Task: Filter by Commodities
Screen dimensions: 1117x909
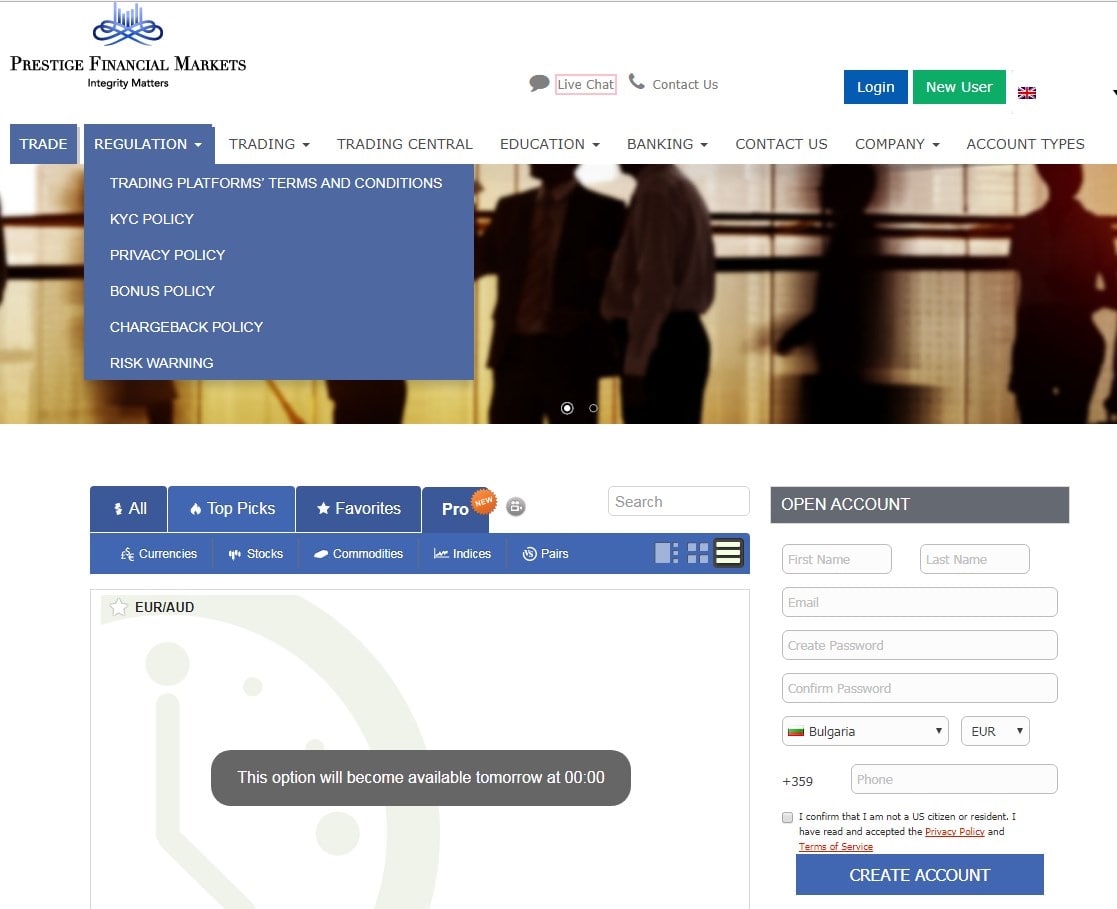Action: tap(358, 554)
